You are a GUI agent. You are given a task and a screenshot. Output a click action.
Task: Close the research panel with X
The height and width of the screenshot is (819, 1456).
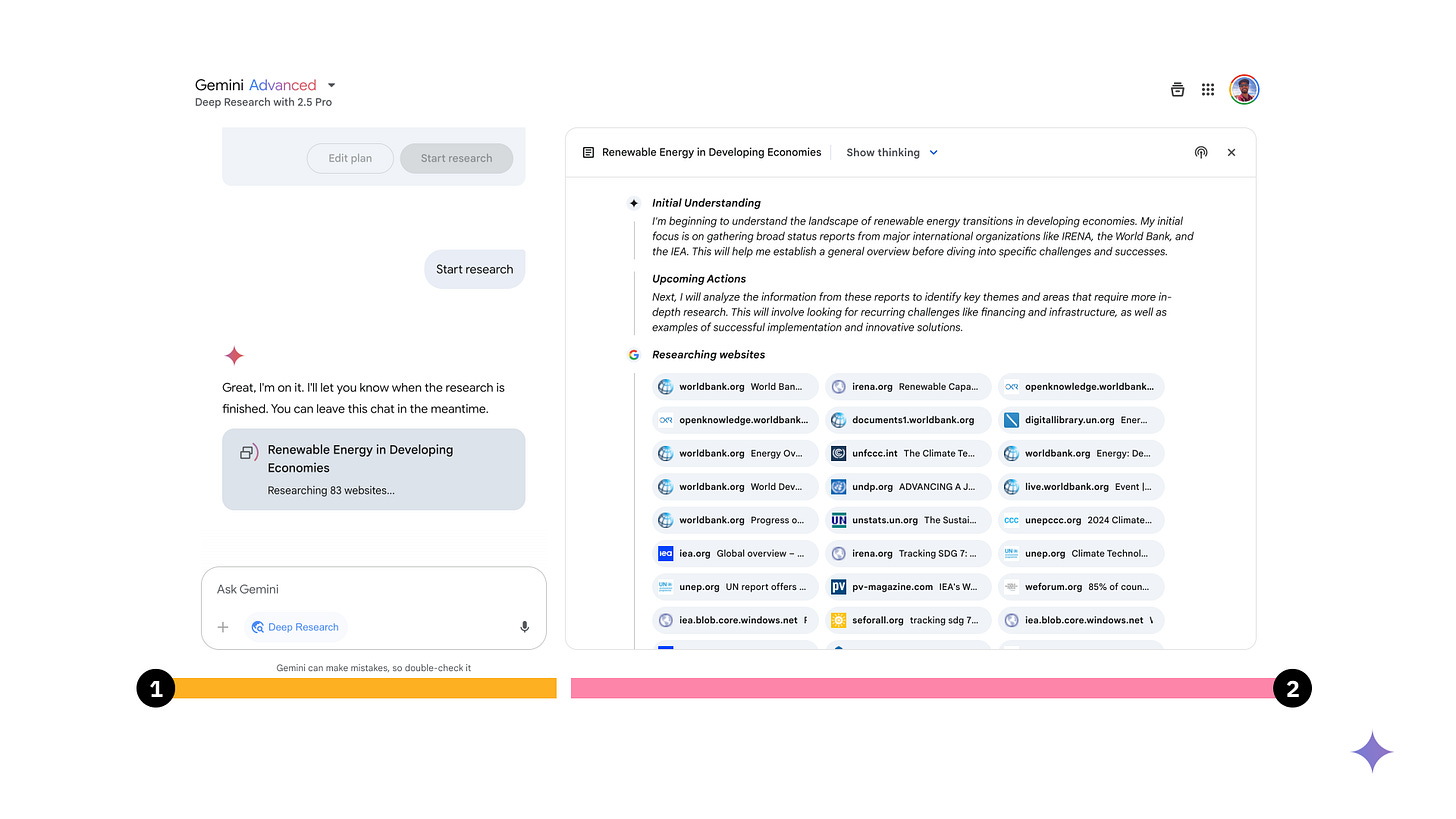tap(1231, 153)
